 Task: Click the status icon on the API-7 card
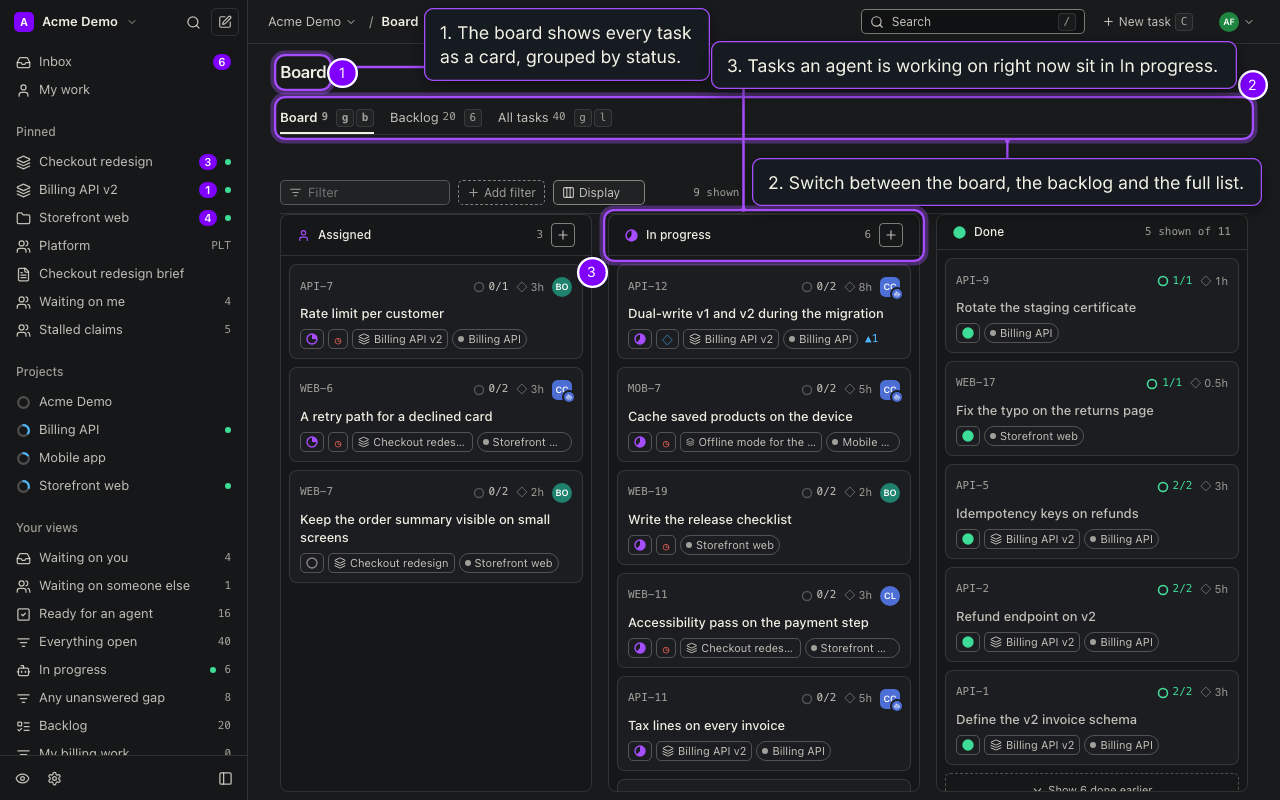point(312,339)
